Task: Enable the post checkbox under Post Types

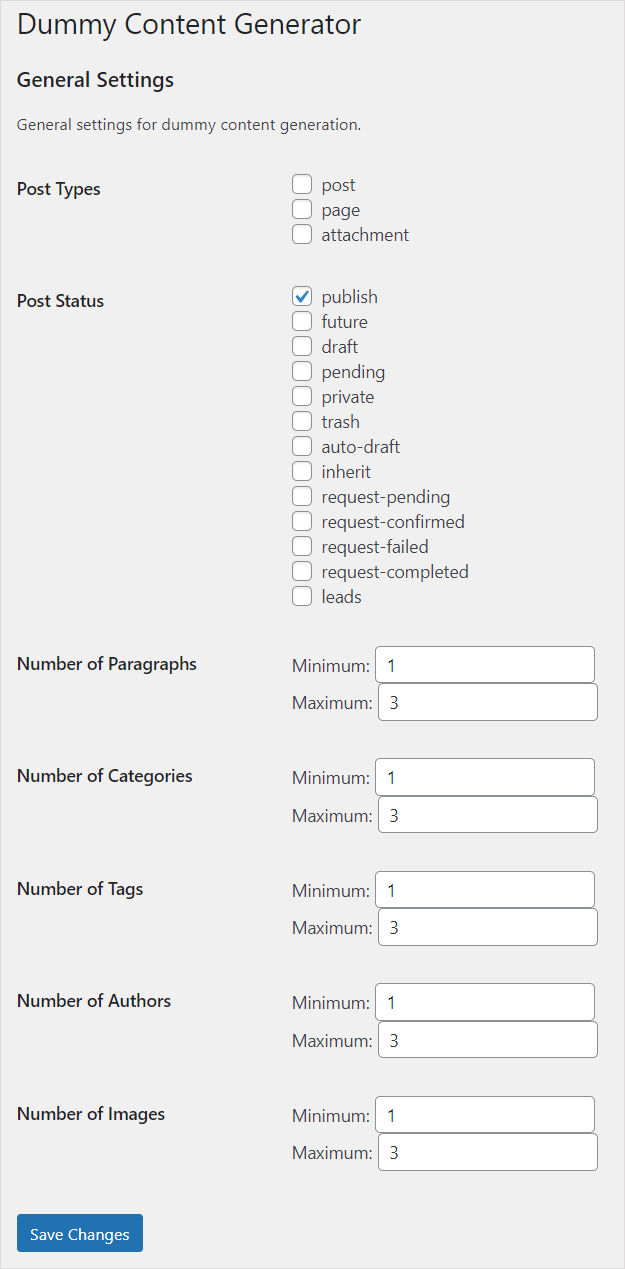Action: coord(302,184)
